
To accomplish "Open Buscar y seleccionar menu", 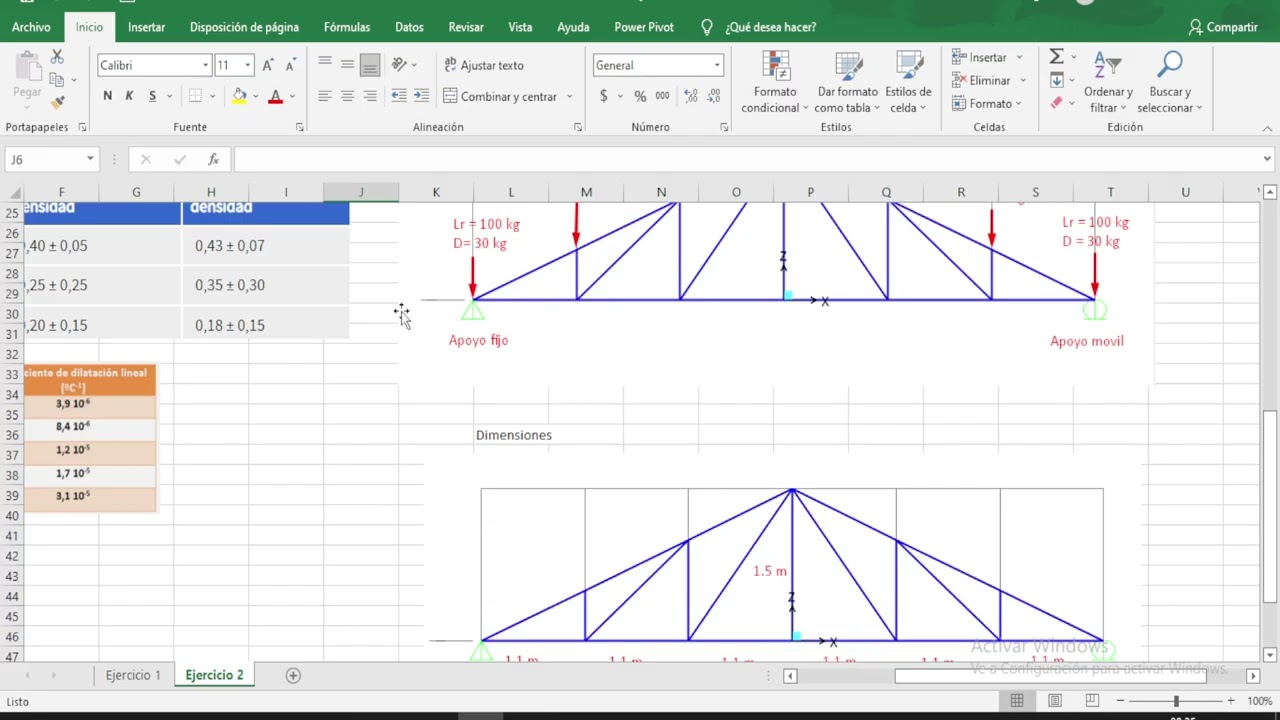I will click(x=1169, y=82).
